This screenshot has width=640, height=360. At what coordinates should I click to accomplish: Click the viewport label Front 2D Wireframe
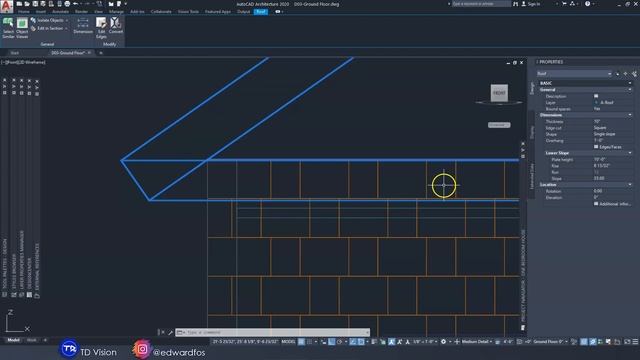(x=24, y=62)
